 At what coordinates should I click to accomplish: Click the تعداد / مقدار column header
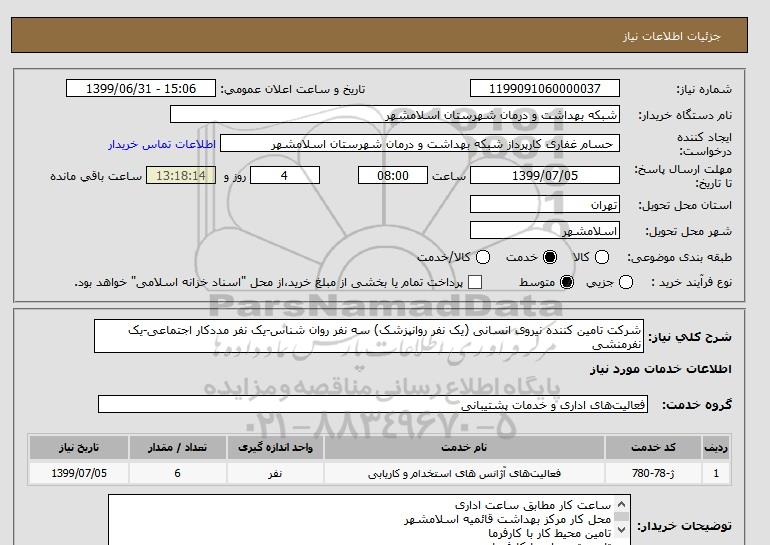point(177,447)
